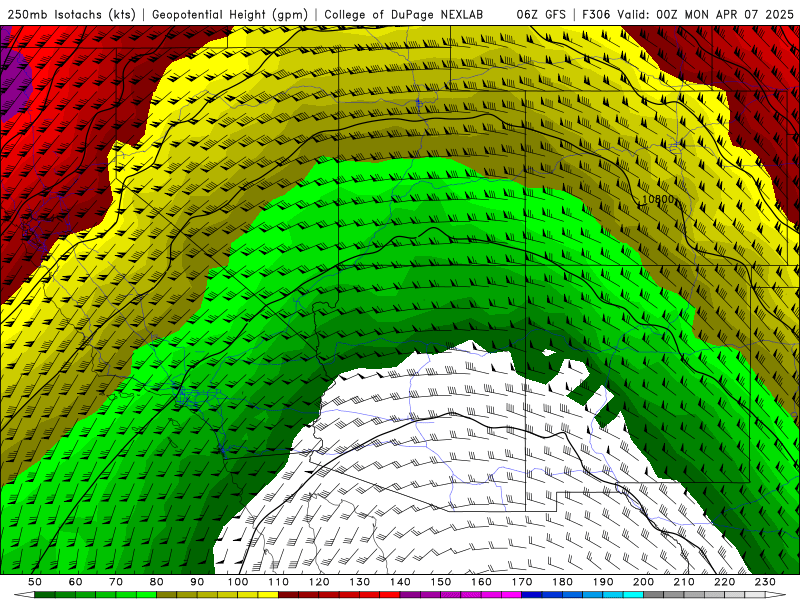Click the 'College of DuPage NEXLAB' label
This screenshot has width=800, height=600.
click(404, 14)
